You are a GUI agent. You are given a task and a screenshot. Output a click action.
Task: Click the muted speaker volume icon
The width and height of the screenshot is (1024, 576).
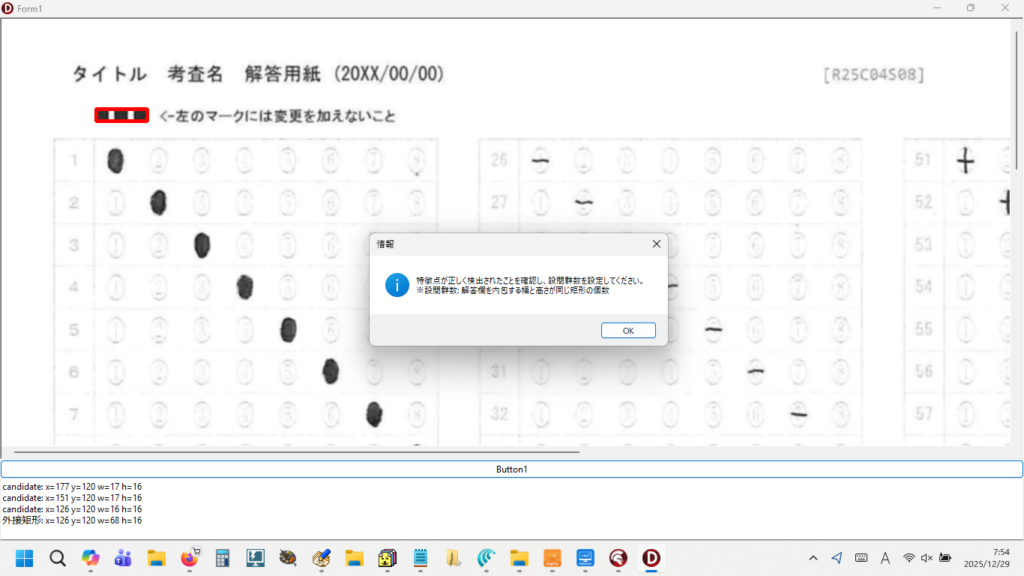click(927, 557)
